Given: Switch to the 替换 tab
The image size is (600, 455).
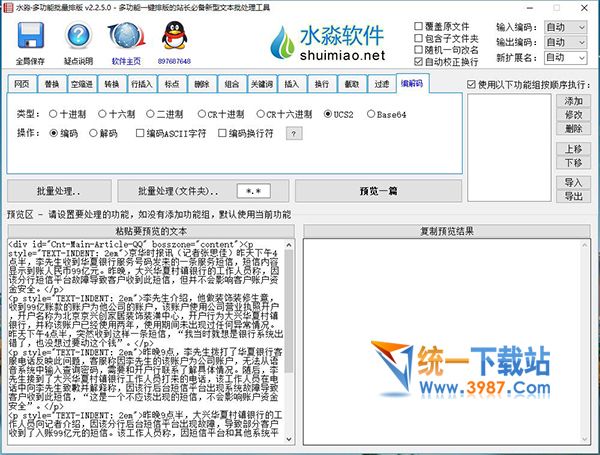Looking at the screenshot, I should point(52,84).
